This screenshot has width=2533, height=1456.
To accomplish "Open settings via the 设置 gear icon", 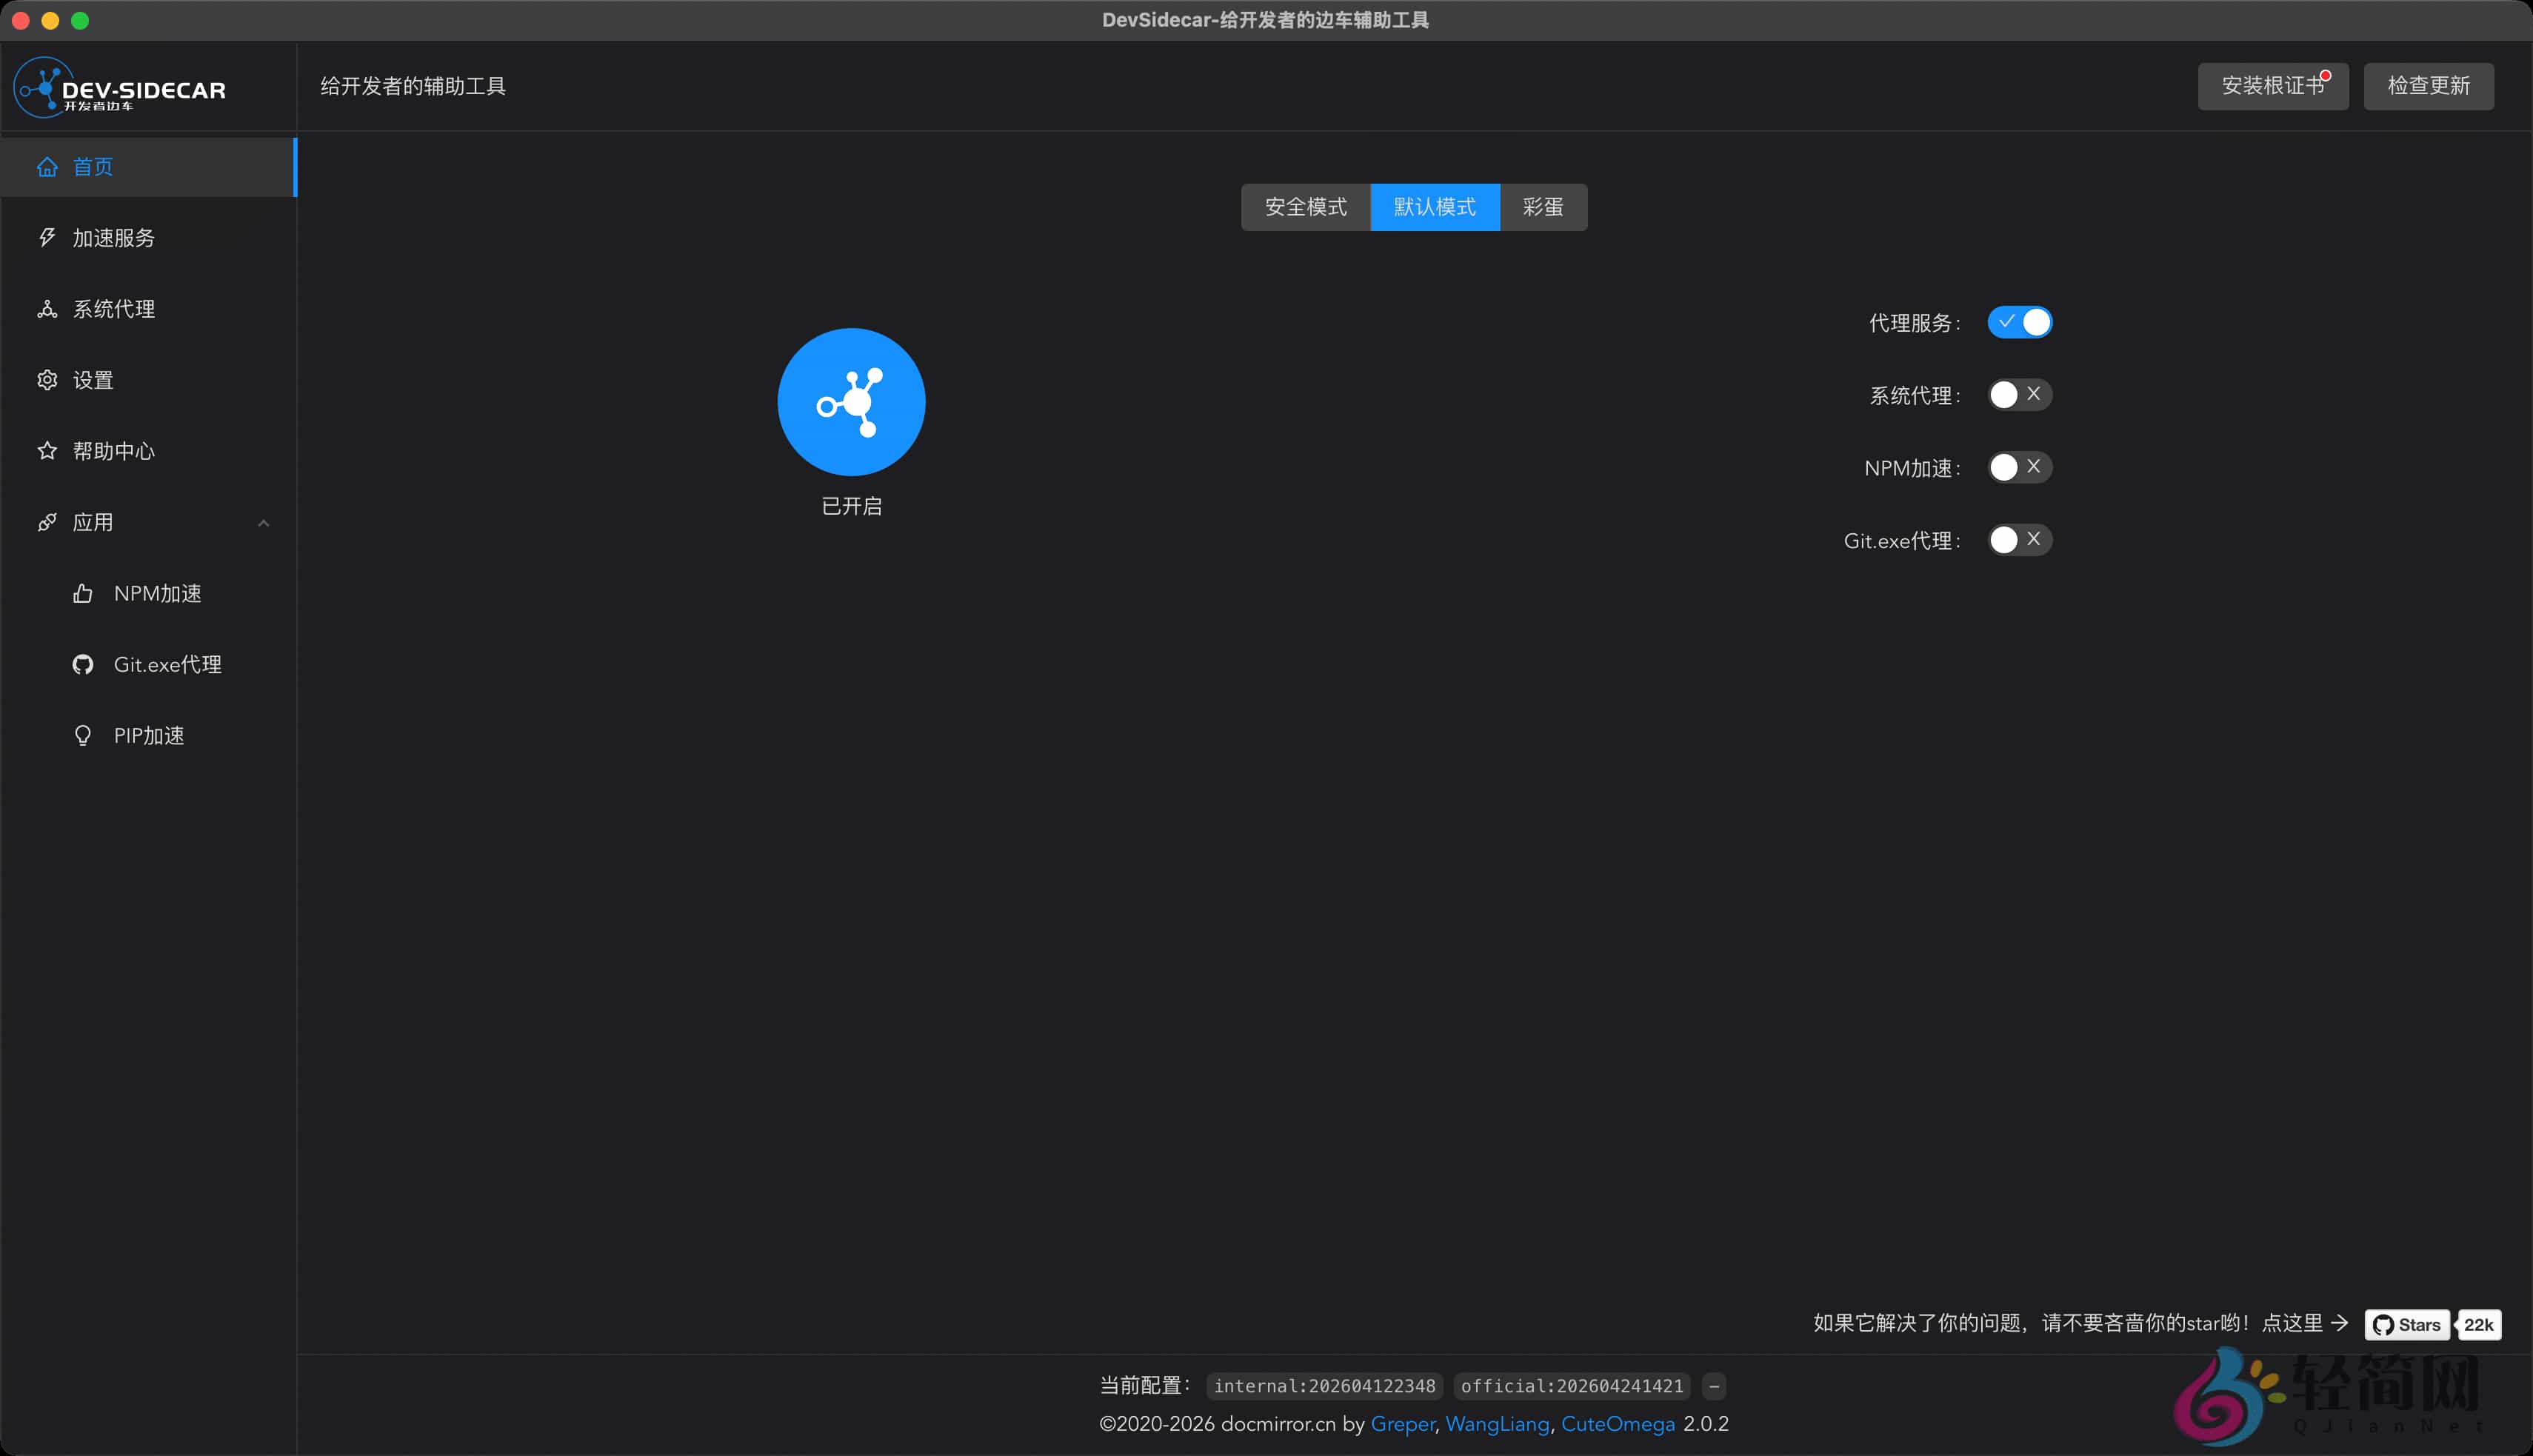I will pyautogui.click(x=47, y=380).
